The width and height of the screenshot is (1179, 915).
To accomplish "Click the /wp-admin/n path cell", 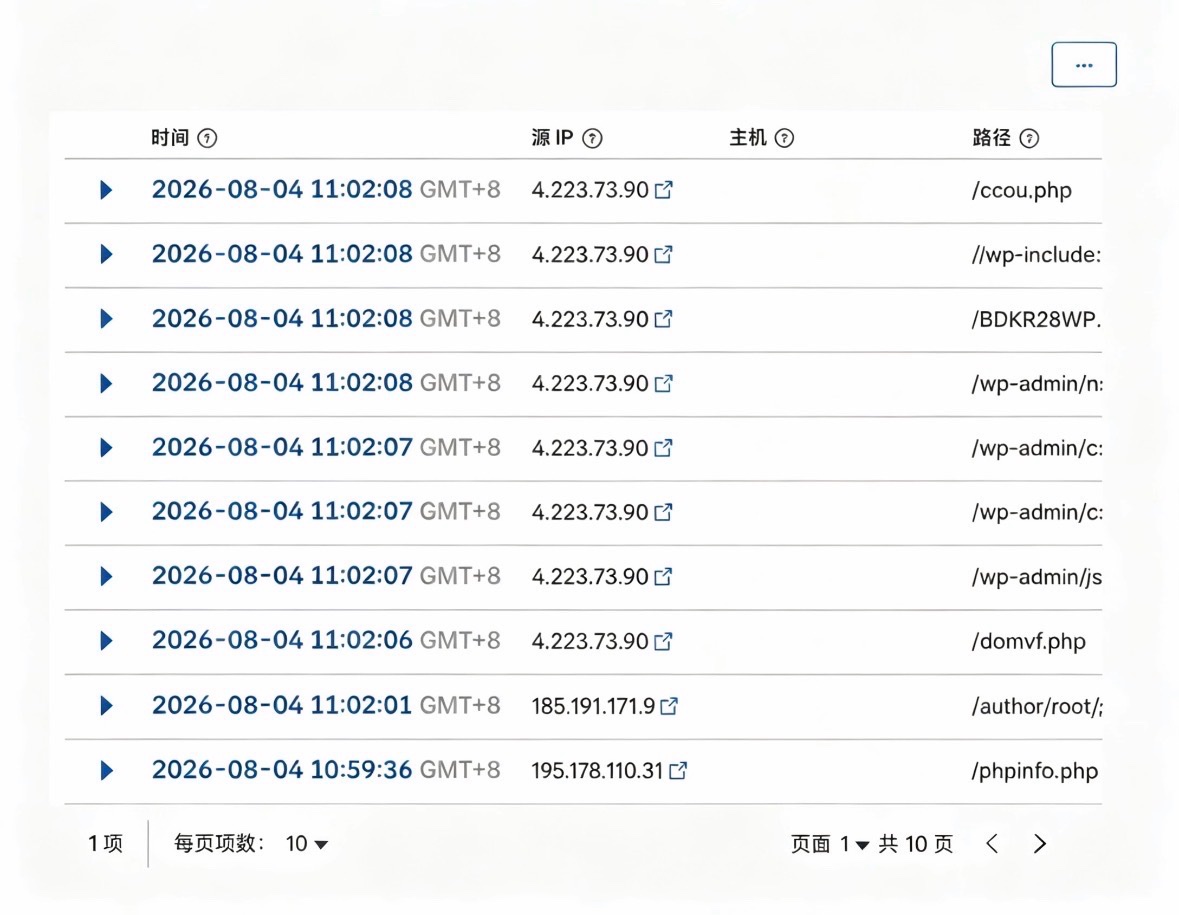I will click(1037, 384).
